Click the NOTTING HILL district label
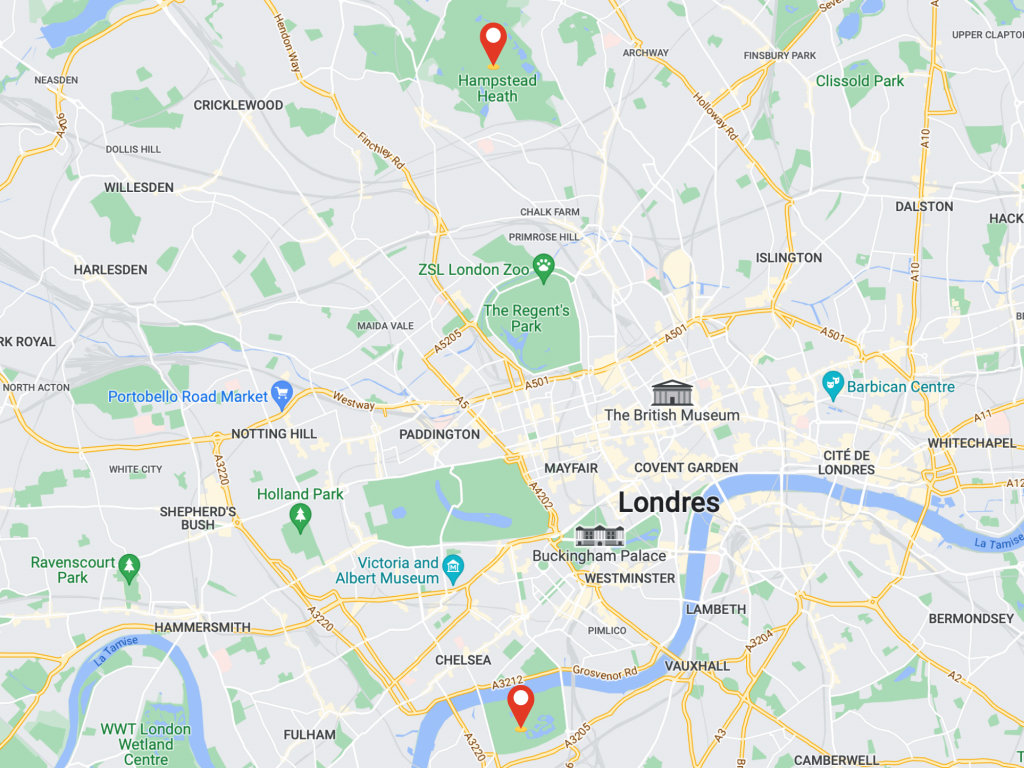The image size is (1024, 768). (x=274, y=434)
